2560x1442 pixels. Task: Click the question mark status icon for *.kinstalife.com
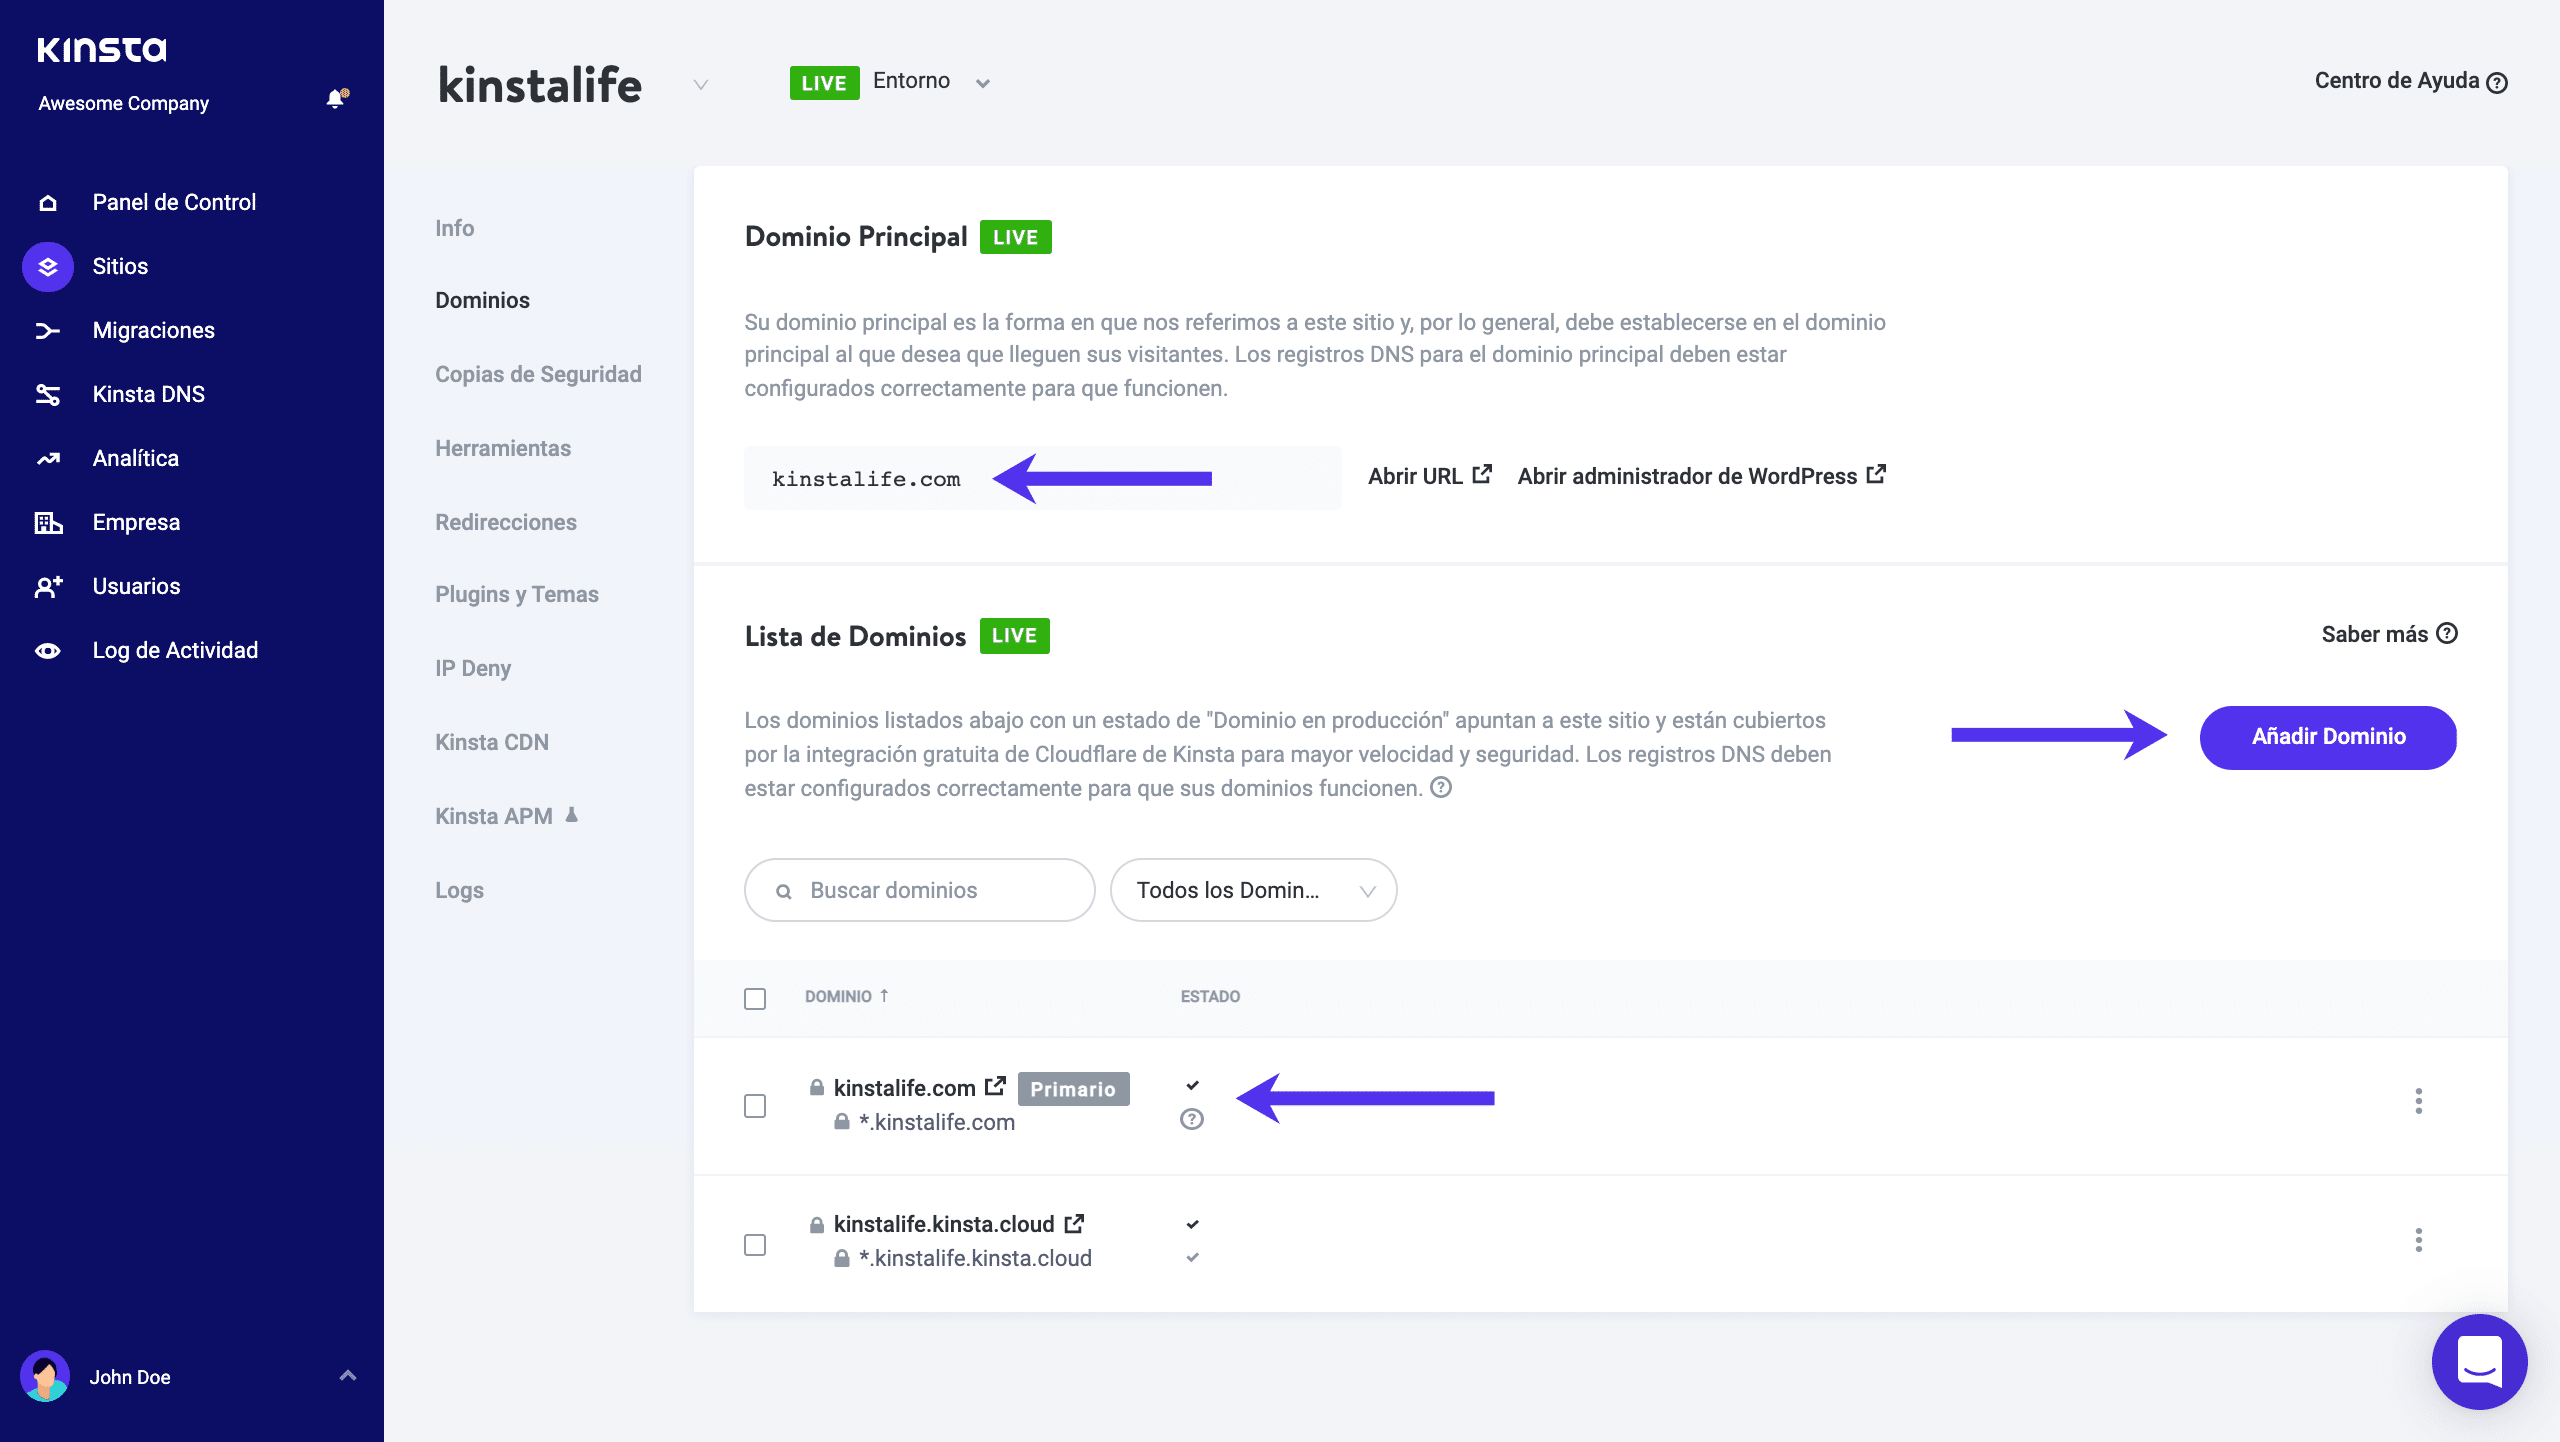1192,1120
